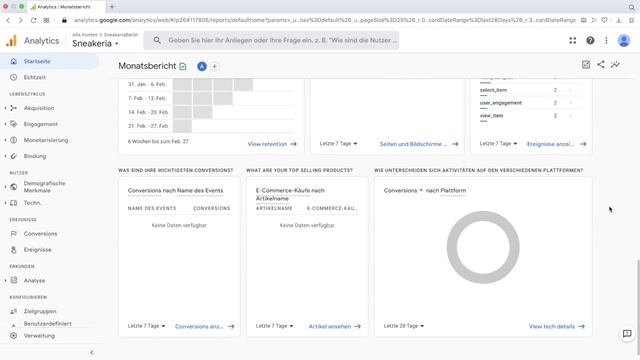
Task: Open the Sneakeria property selector
Action: (95, 43)
